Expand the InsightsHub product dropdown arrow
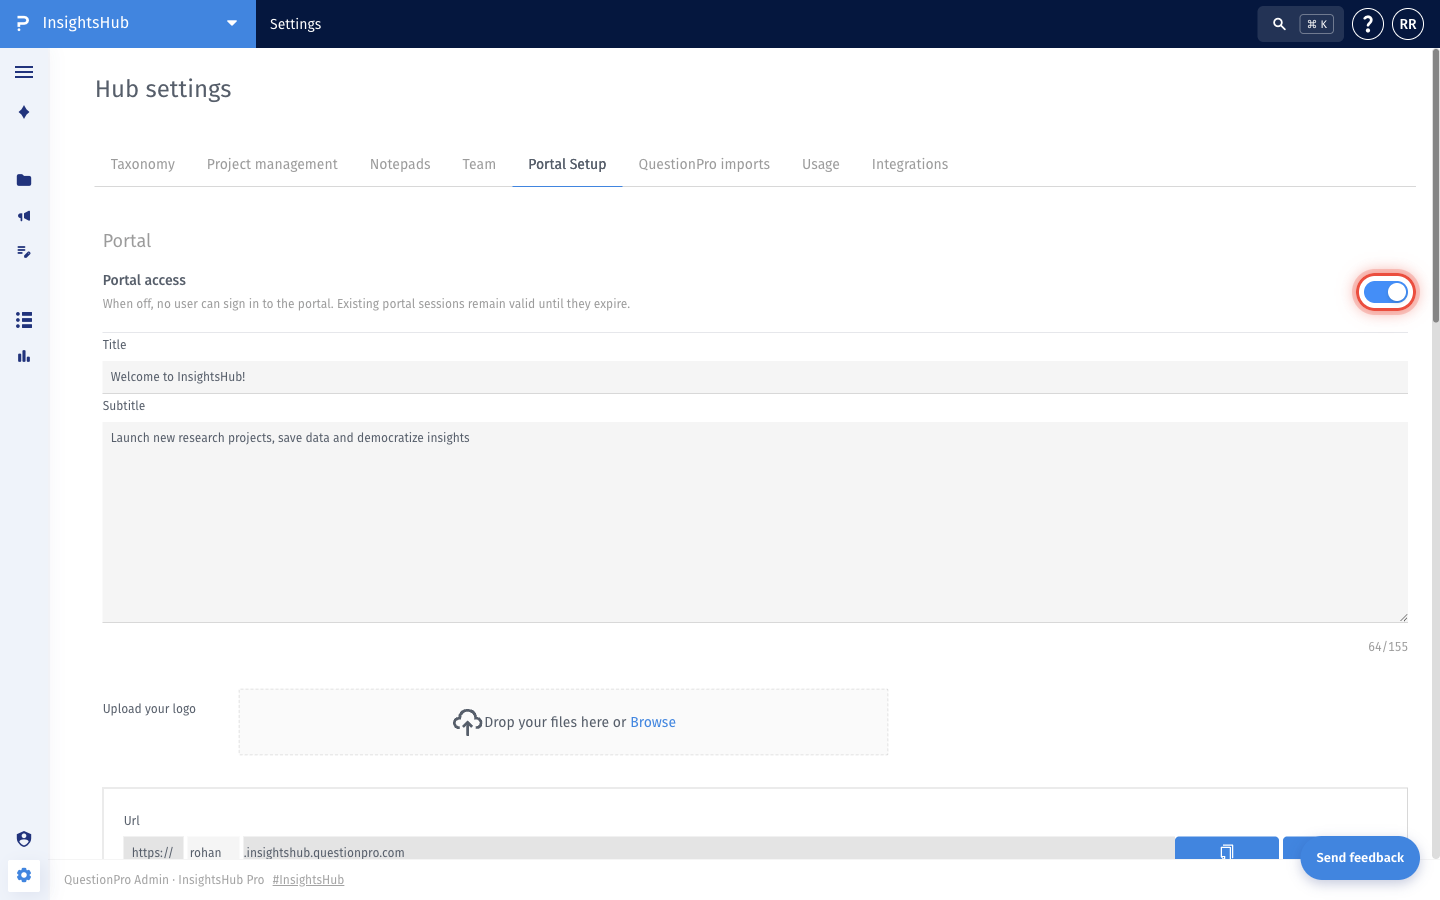The width and height of the screenshot is (1440, 900). click(232, 24)
